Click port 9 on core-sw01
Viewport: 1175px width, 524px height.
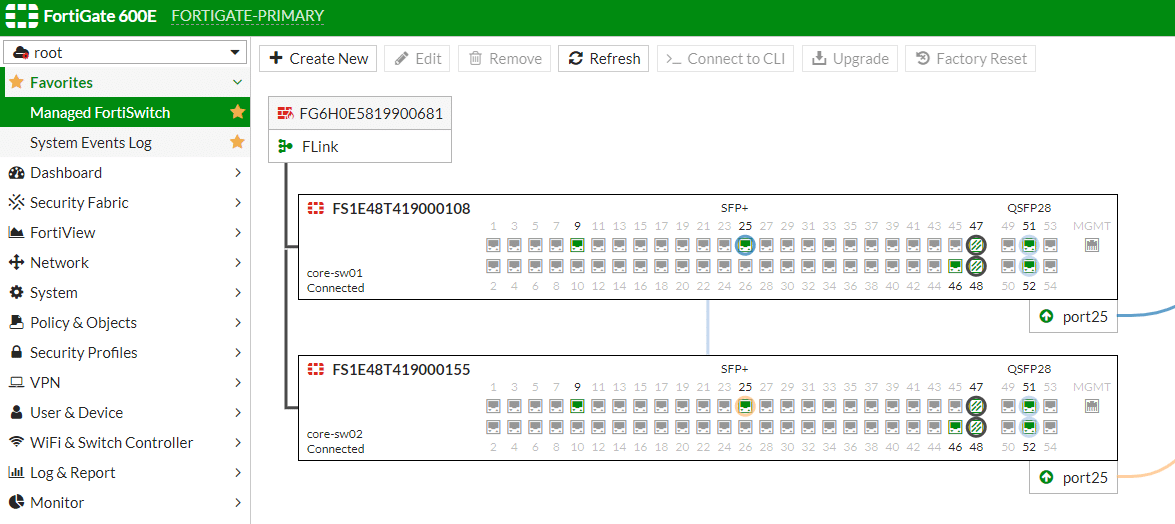pos(577,244)
